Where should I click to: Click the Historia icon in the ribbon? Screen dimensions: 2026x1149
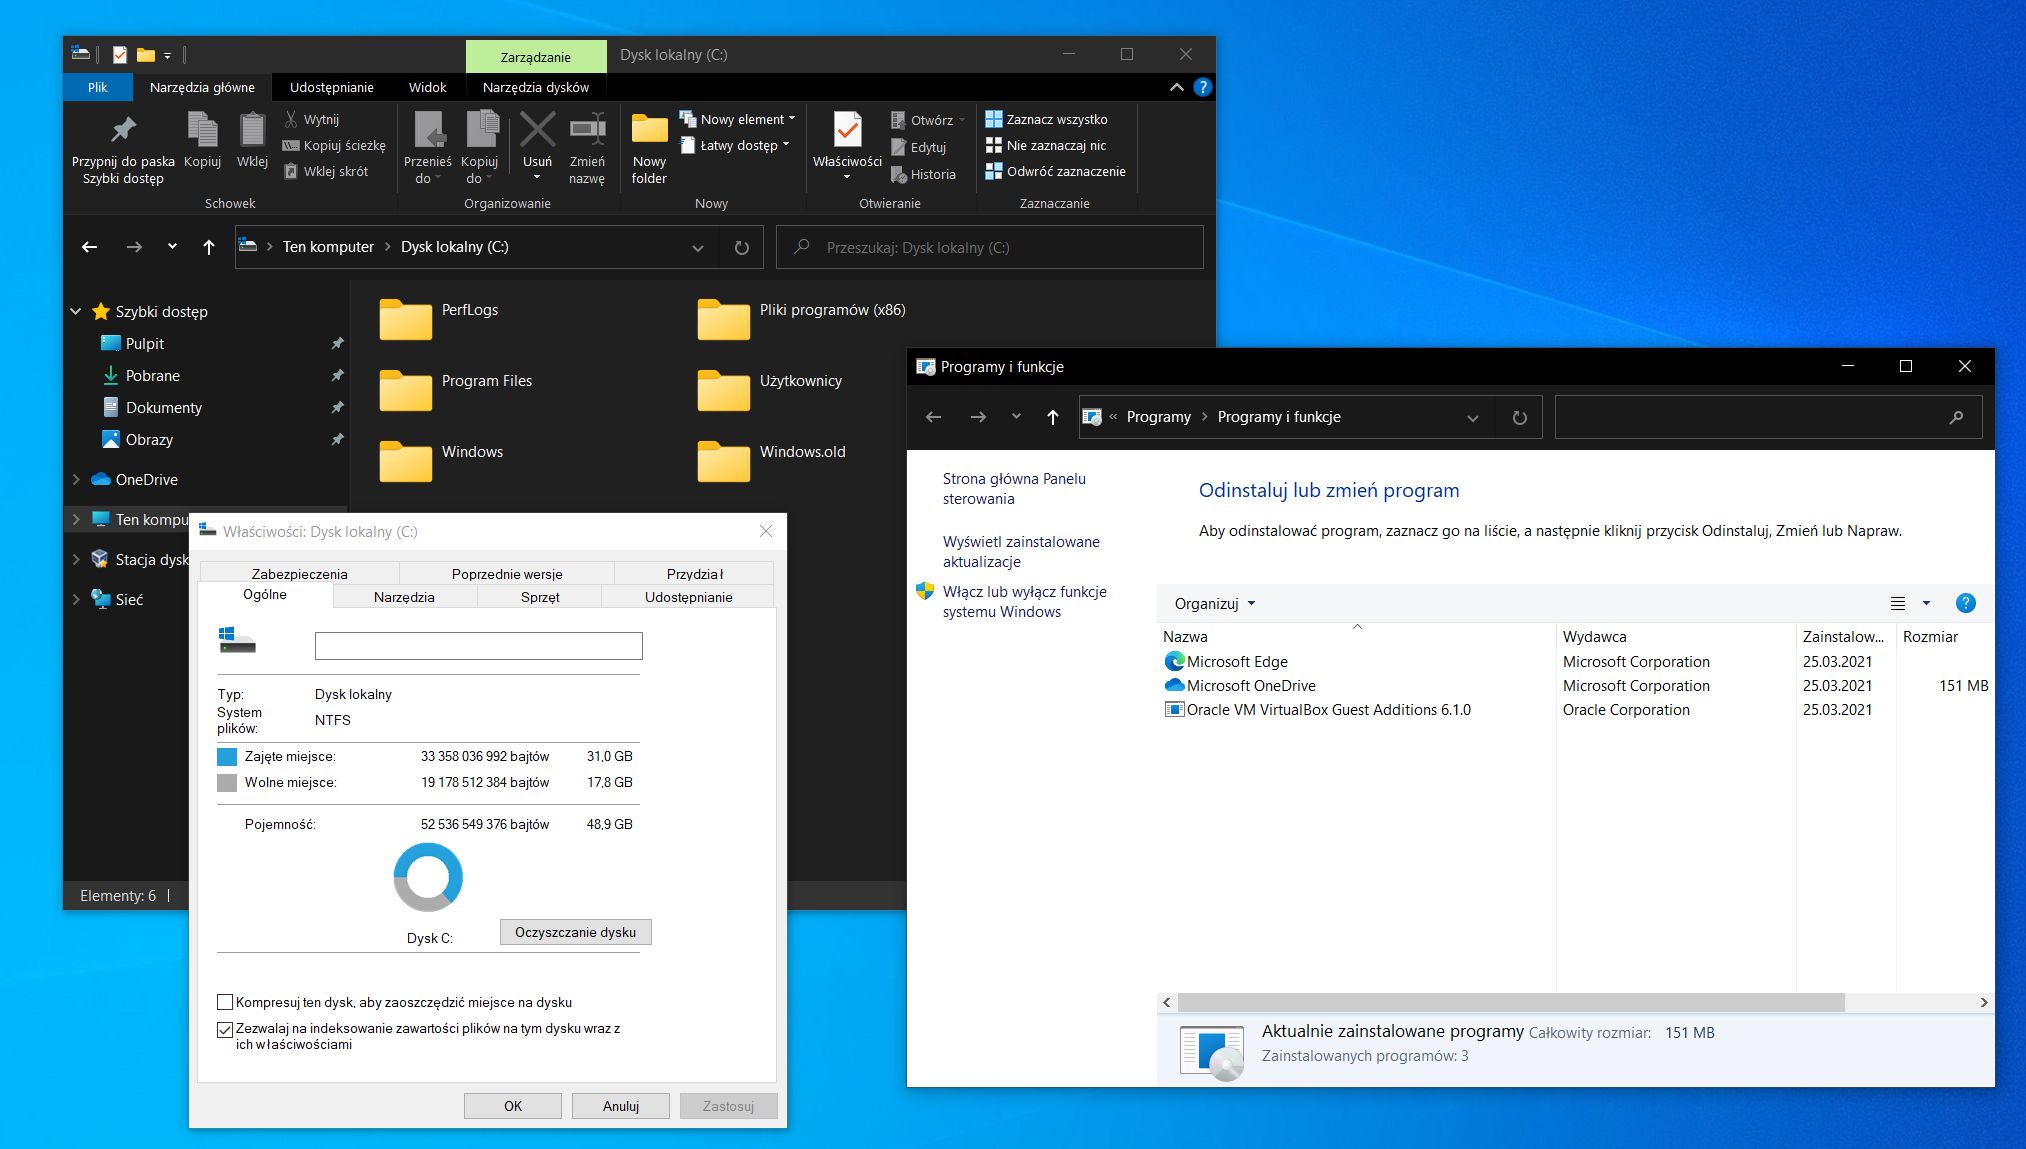pos(900,174)
